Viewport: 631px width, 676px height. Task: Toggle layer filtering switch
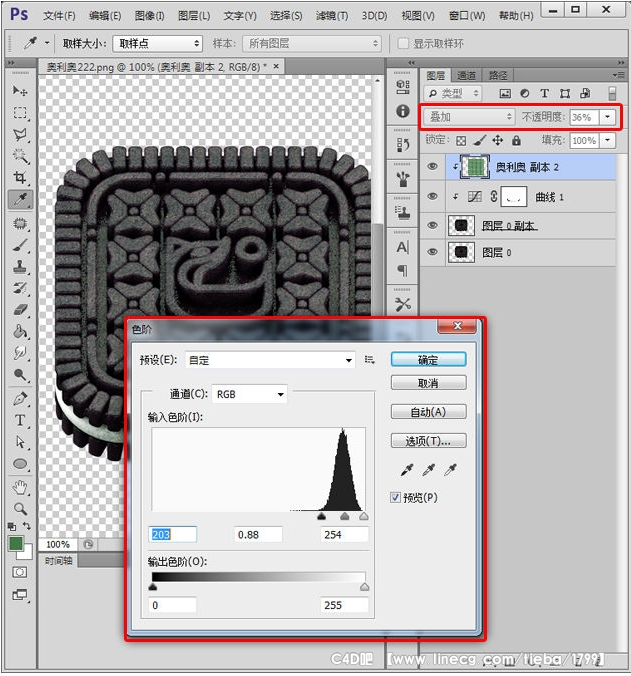[612, 94]
